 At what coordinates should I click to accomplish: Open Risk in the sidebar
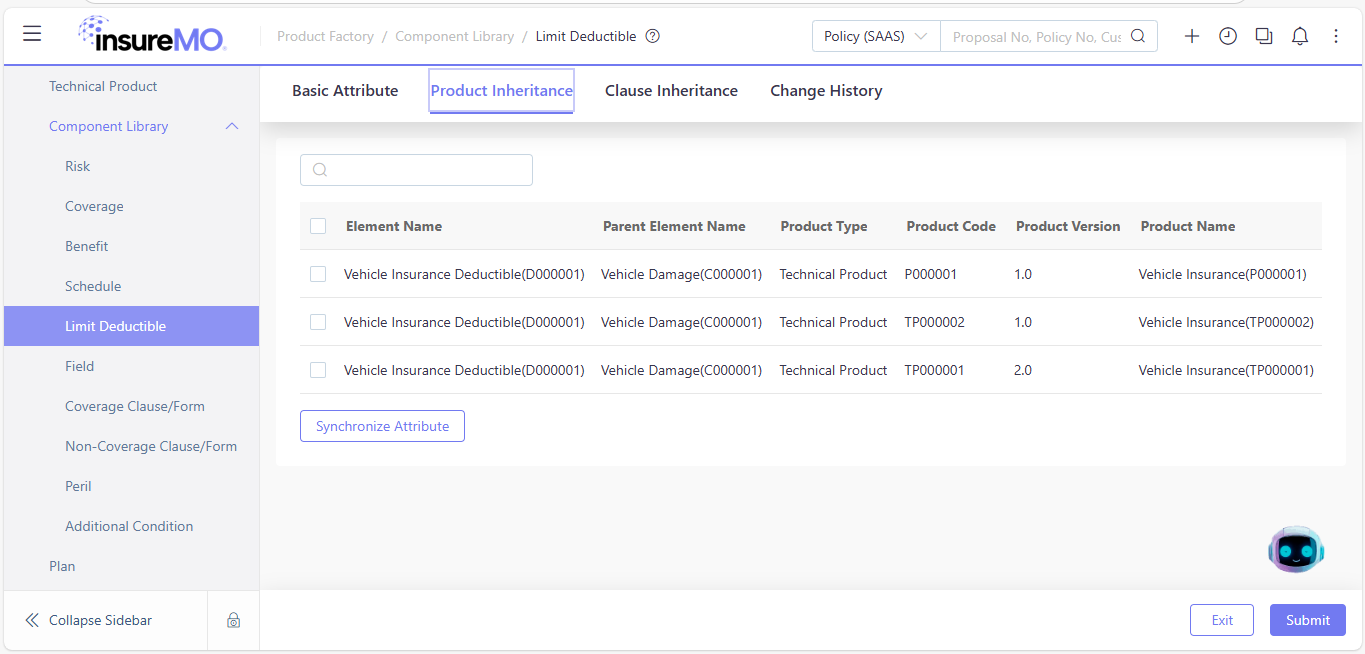(78, 166)
